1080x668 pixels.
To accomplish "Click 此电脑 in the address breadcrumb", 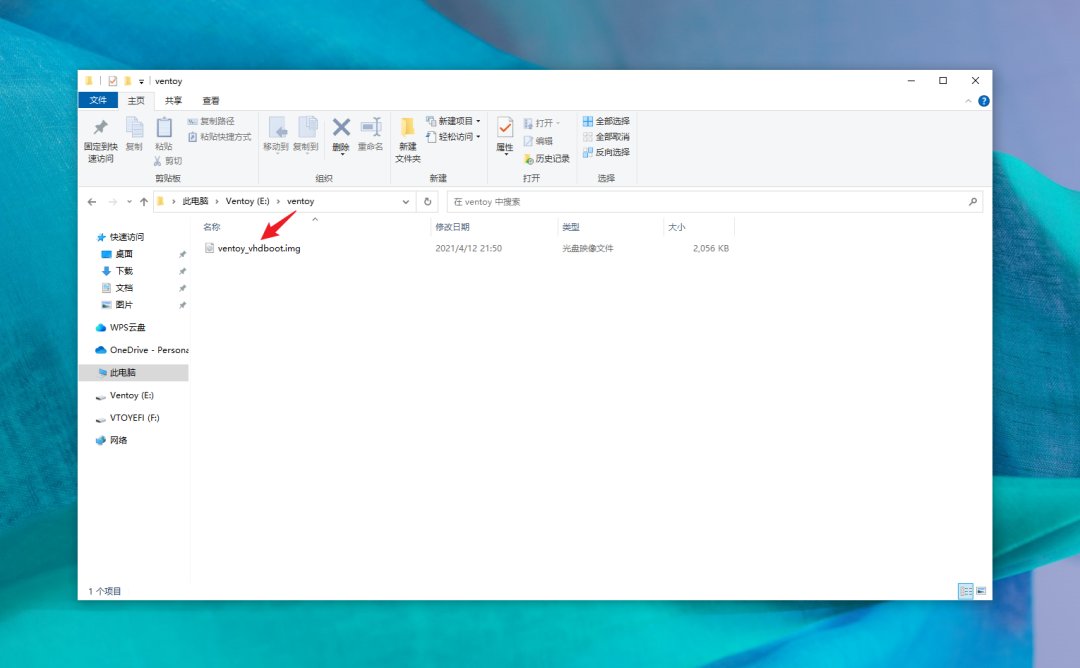I will [x=195, y=202].
